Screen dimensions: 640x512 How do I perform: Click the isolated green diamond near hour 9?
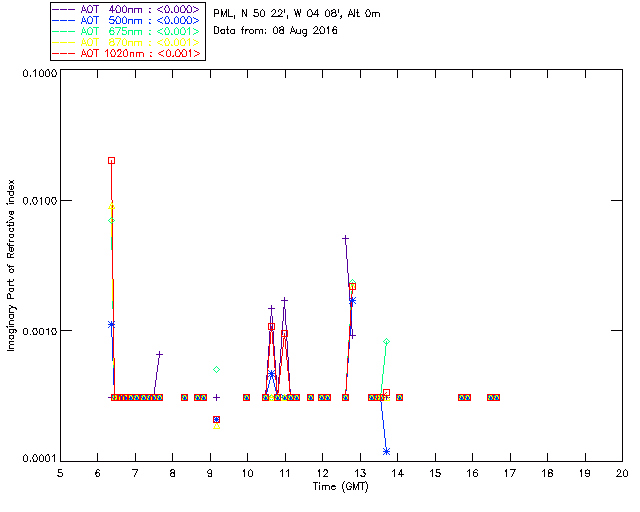coord(217,370)
